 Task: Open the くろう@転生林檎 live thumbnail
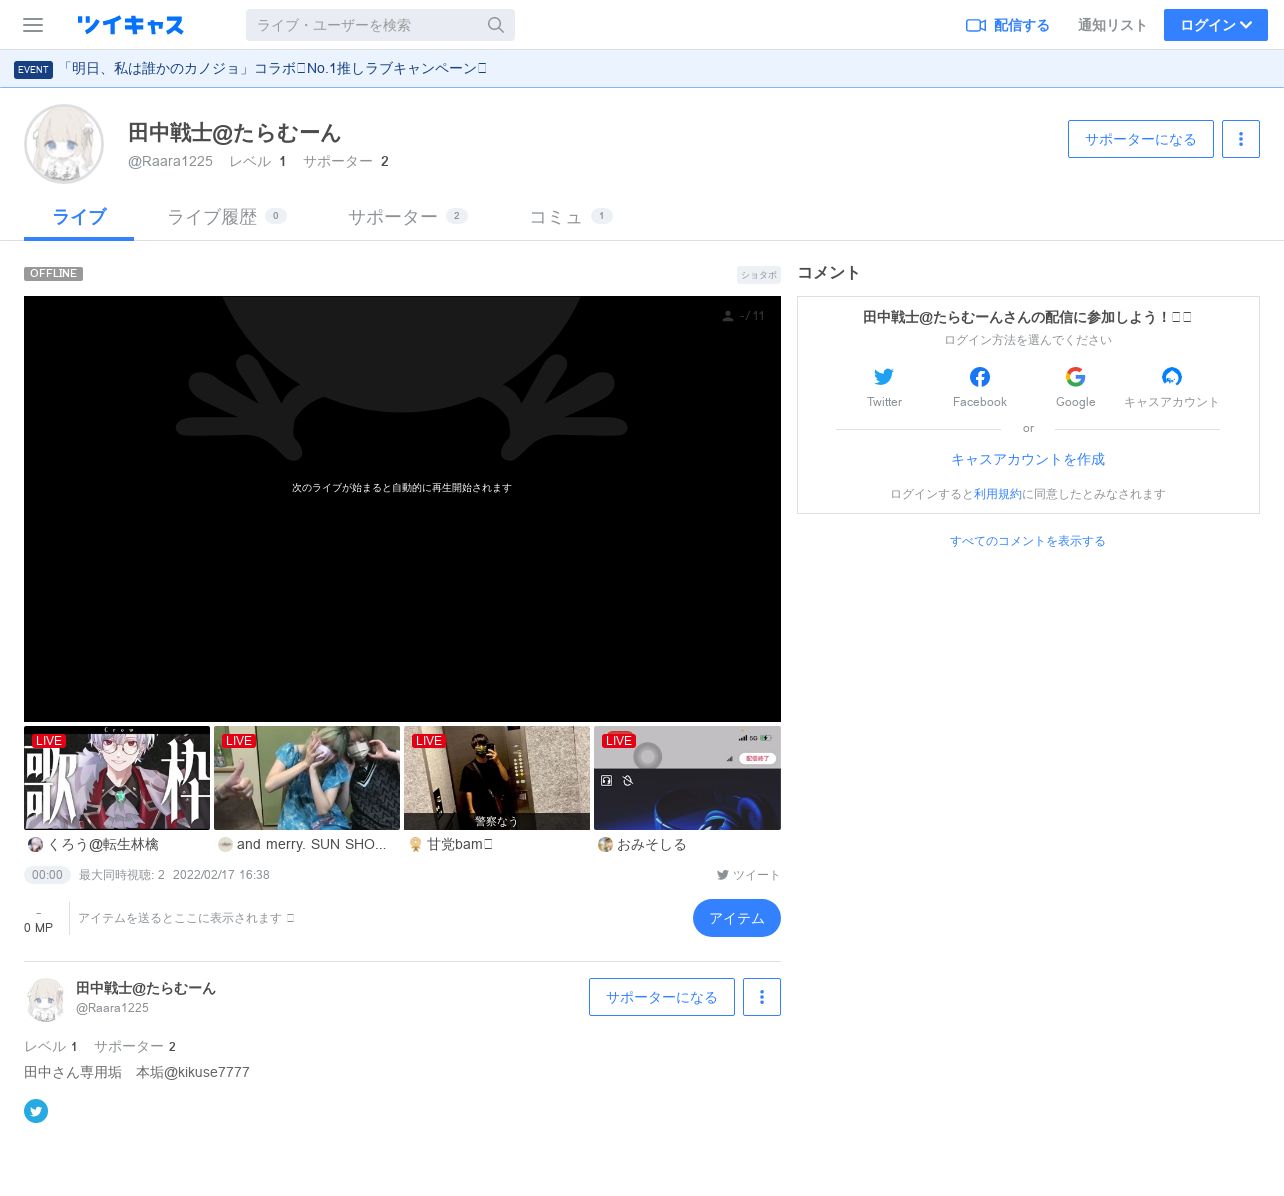tap(117, 778)
